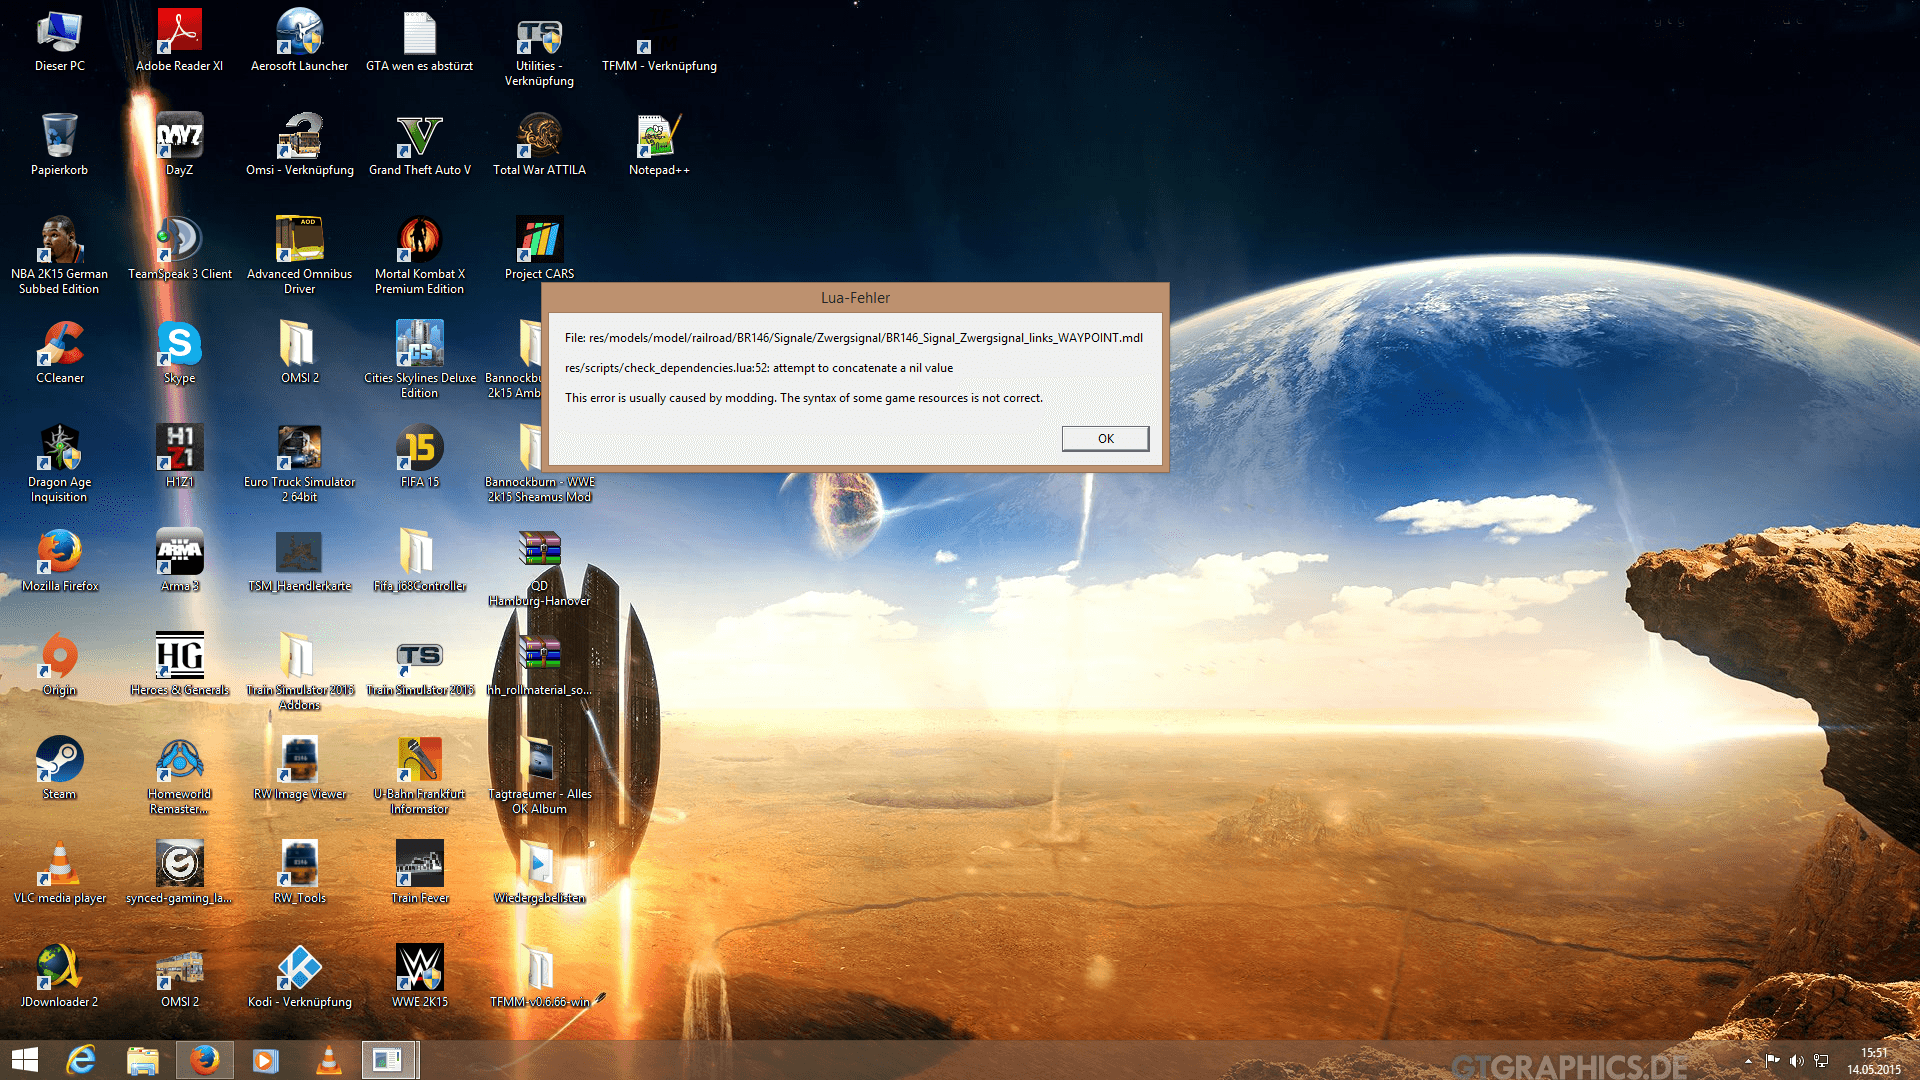Select the Arma 3 icon
1920x1080 pixels.
point(180,562)
